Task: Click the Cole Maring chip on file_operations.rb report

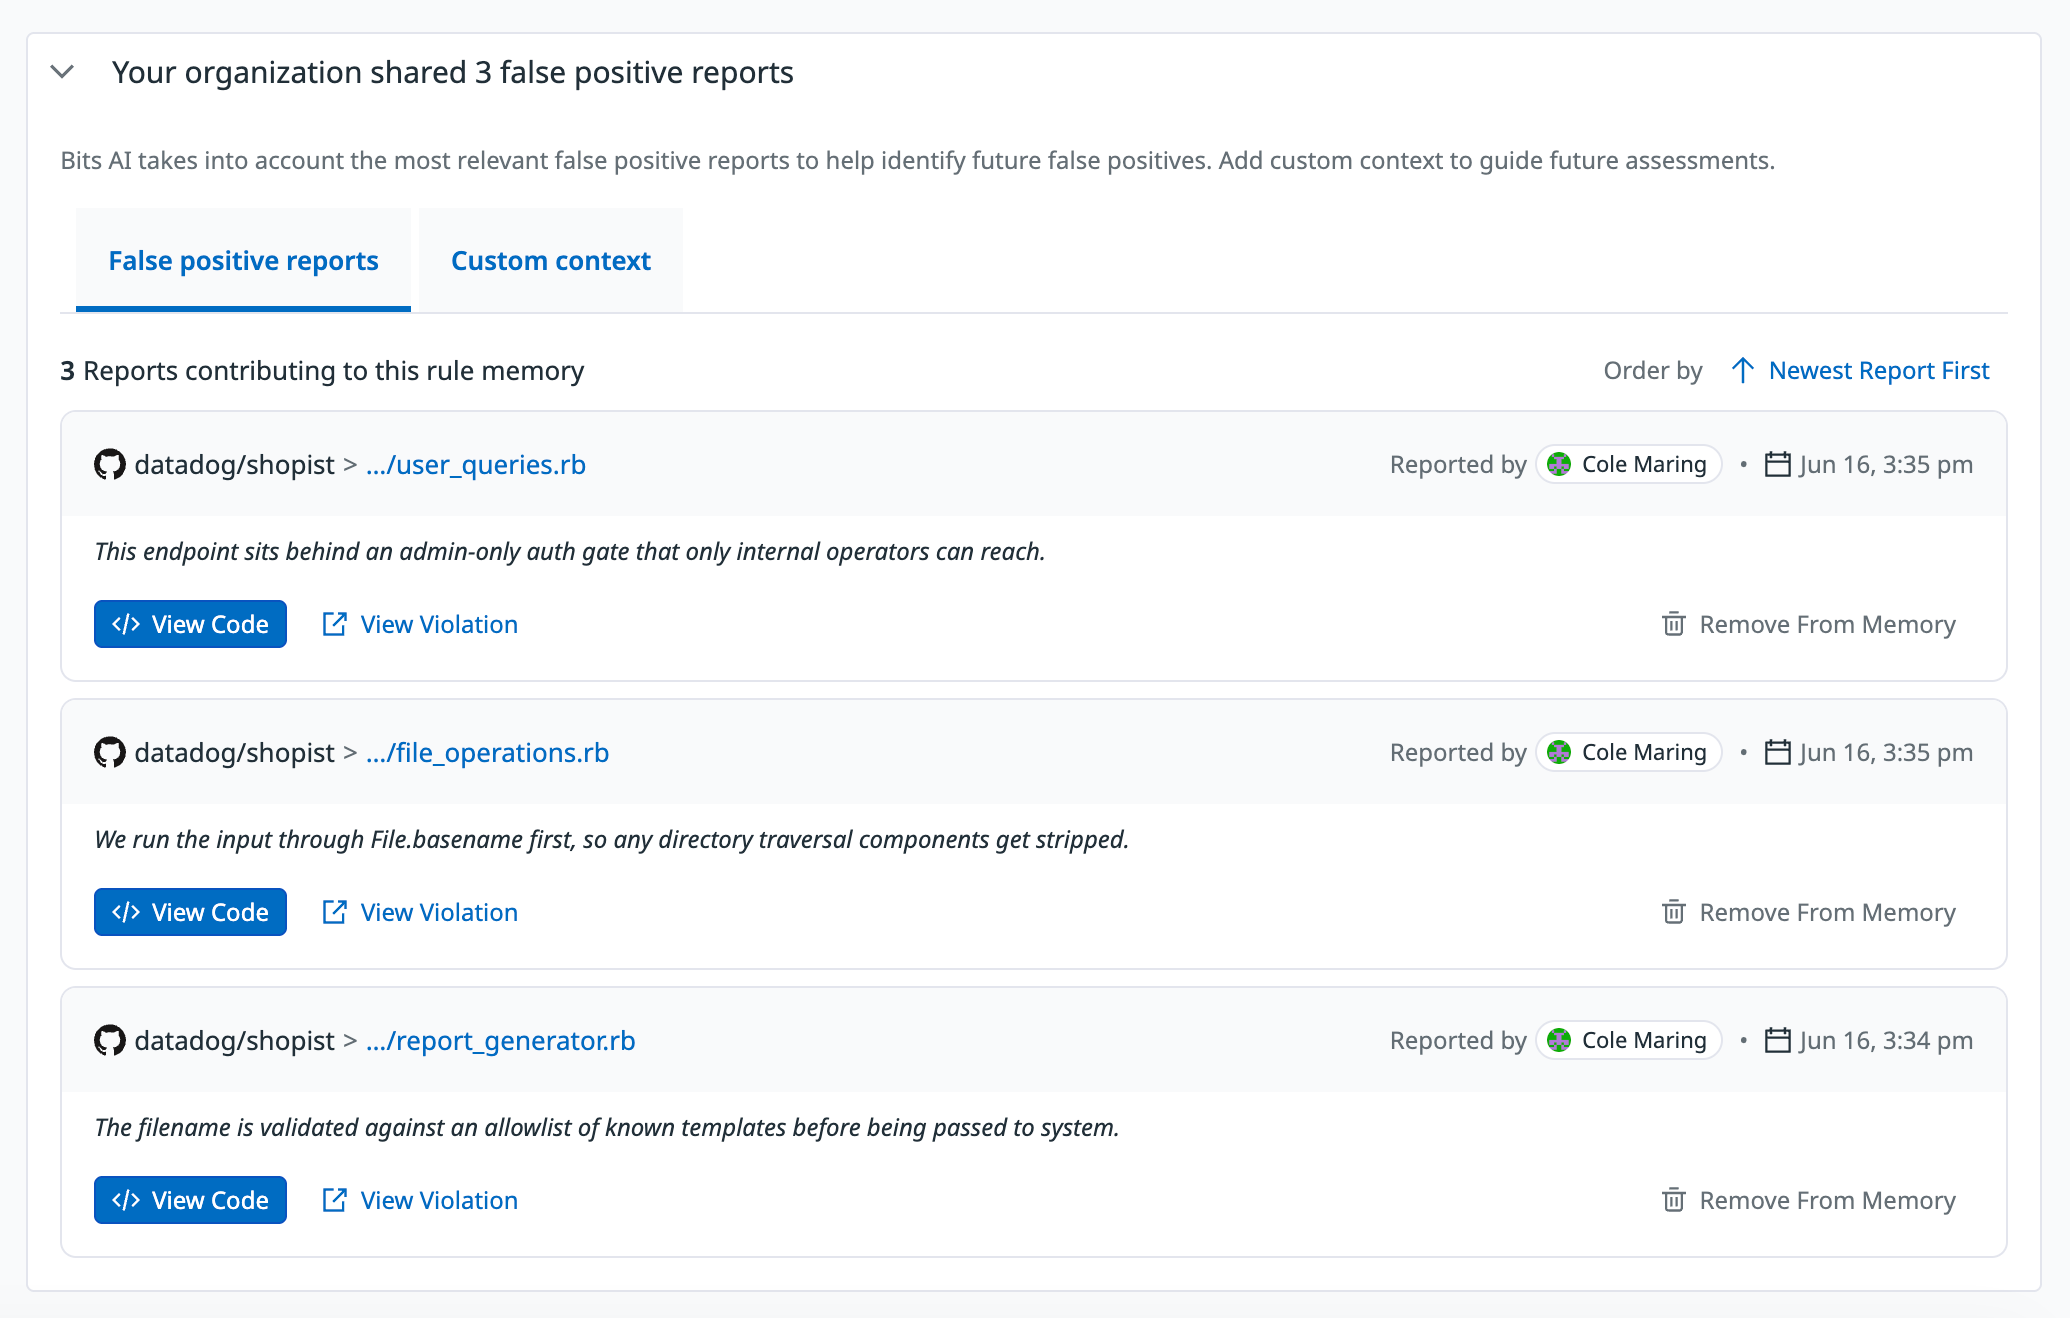Action: (1628, 752)
